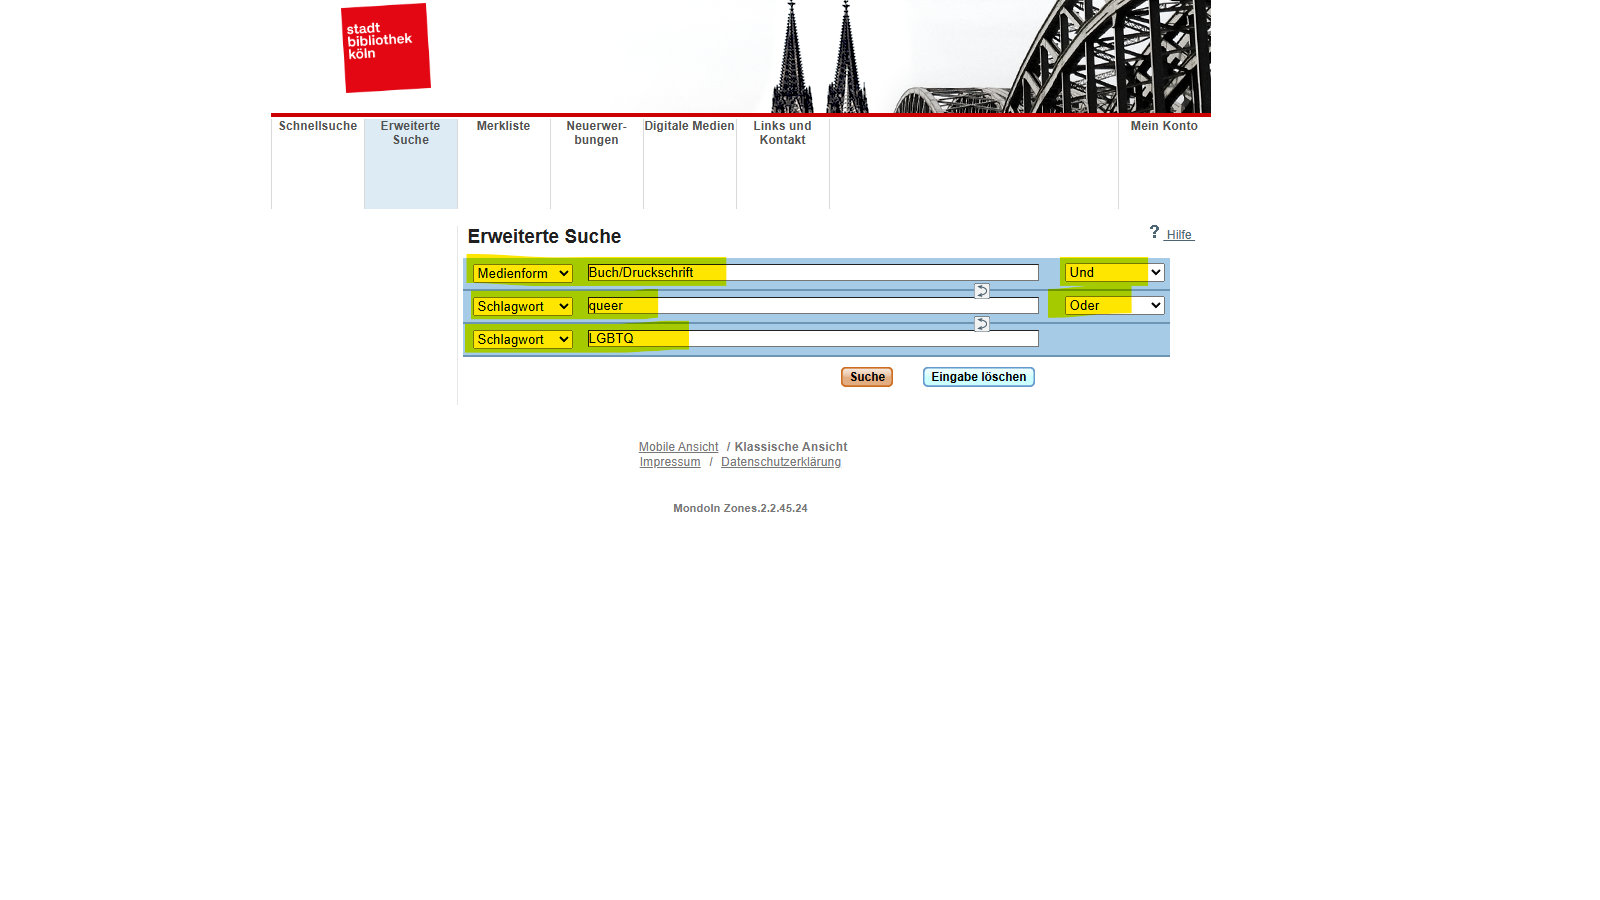This screenshot has height=900, width=1600.
Task: Open the Und operator dropdown
Action: click(x=1114, y=272)
